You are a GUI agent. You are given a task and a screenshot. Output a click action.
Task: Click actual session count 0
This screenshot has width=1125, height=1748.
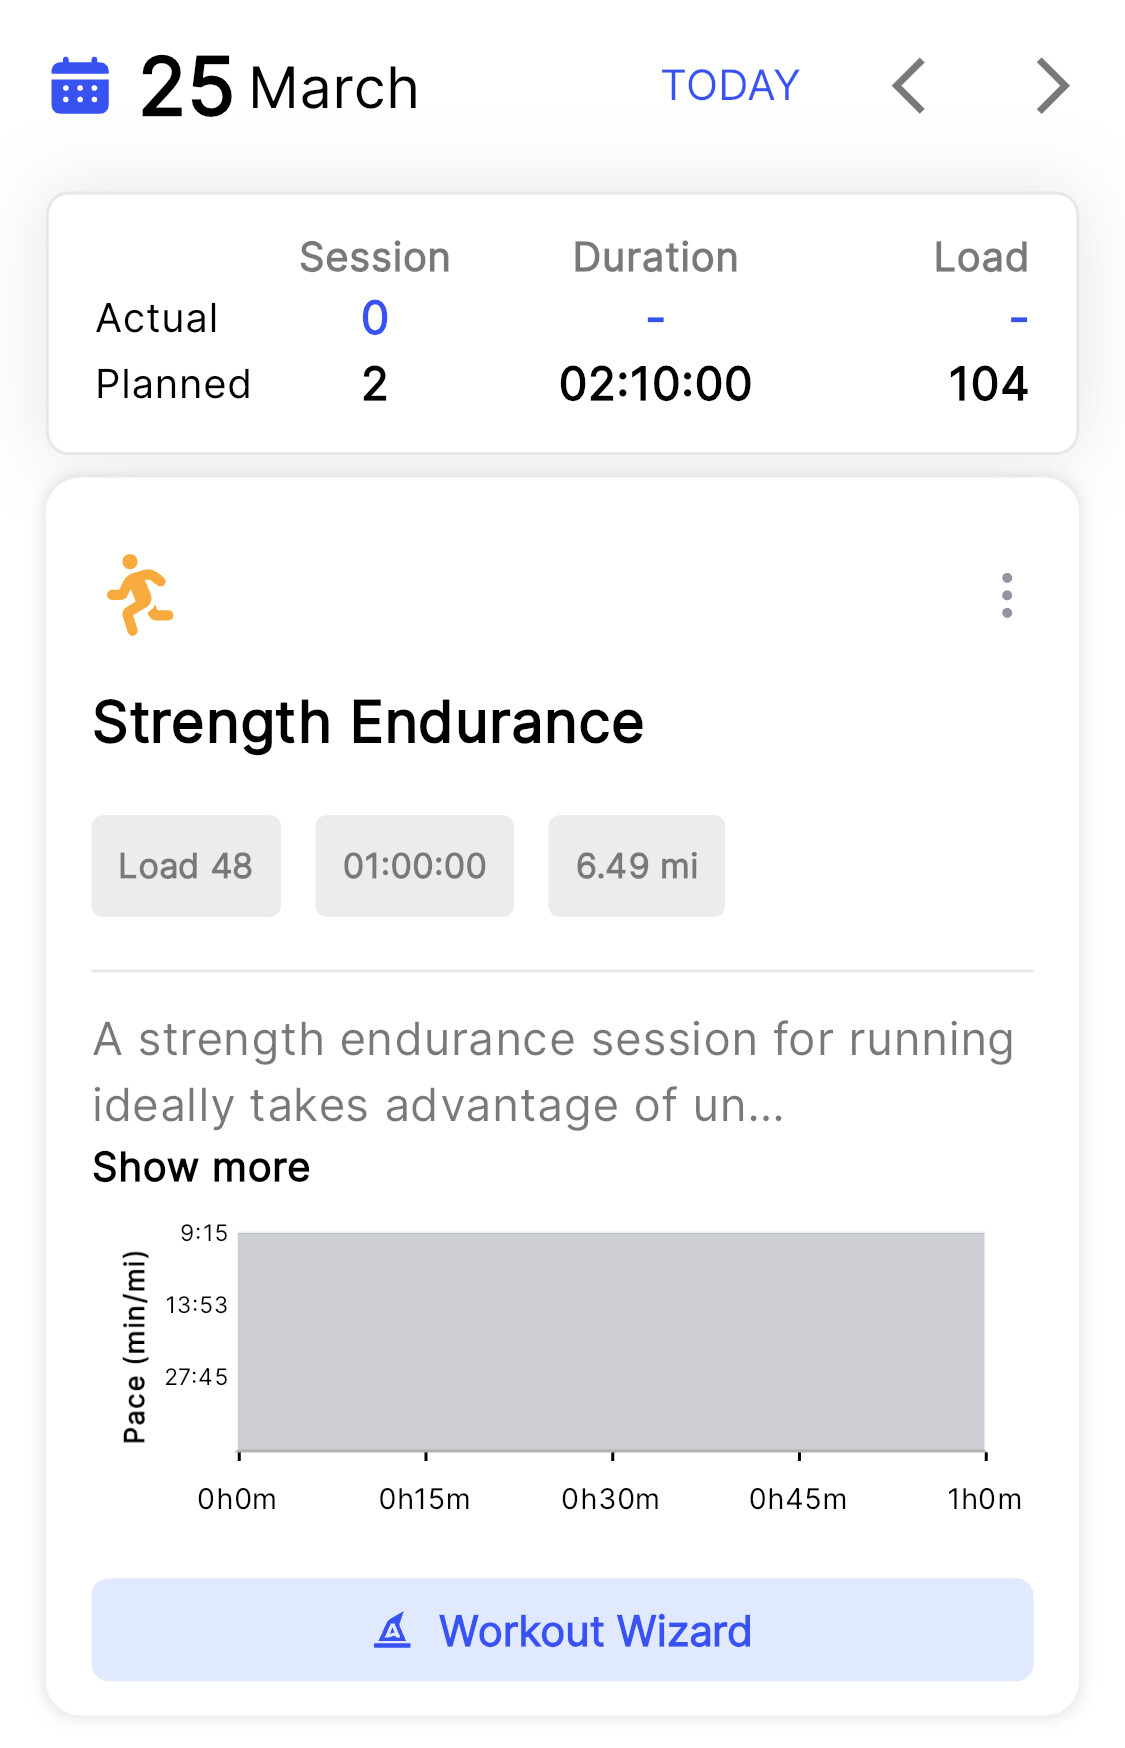pyautogui.click(x=375, y=319)
